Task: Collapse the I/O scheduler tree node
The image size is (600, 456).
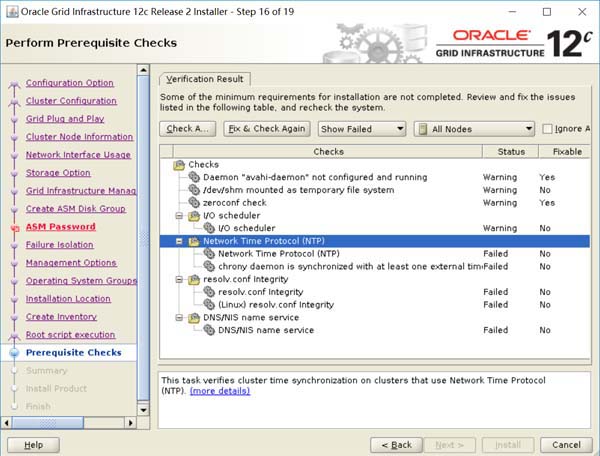Action: (x=179, y=215)
